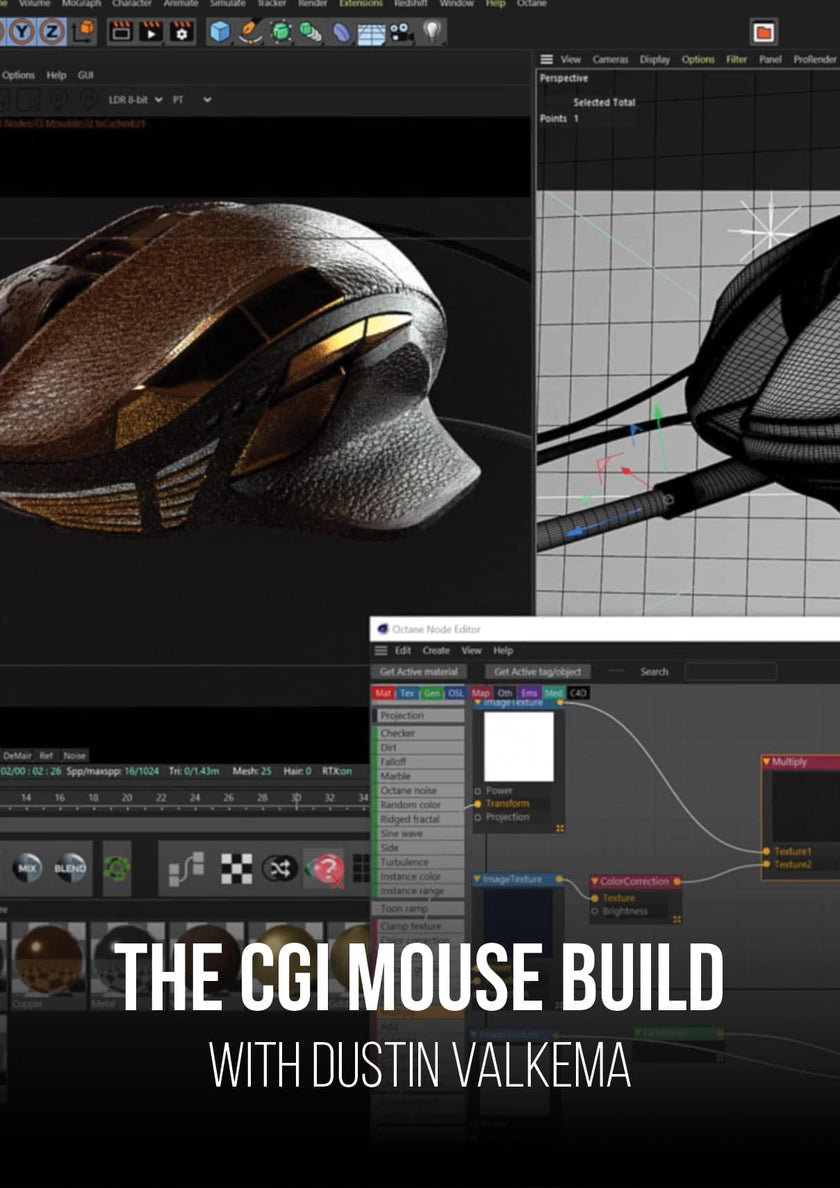Screen dimensions: 840x1188
Task: Click Render to Picture Viewer icon
Action: click(151, 32)
